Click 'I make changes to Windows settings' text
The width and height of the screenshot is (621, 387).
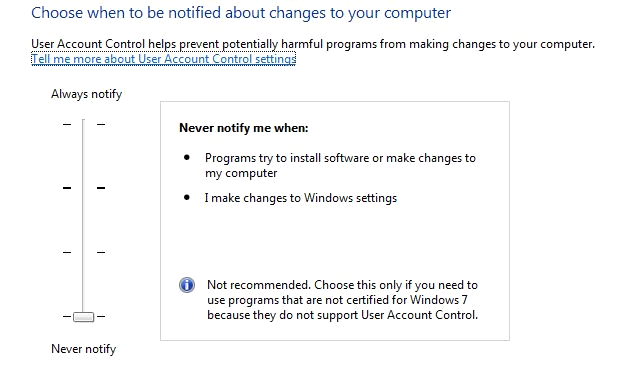[x=301, y=198]
